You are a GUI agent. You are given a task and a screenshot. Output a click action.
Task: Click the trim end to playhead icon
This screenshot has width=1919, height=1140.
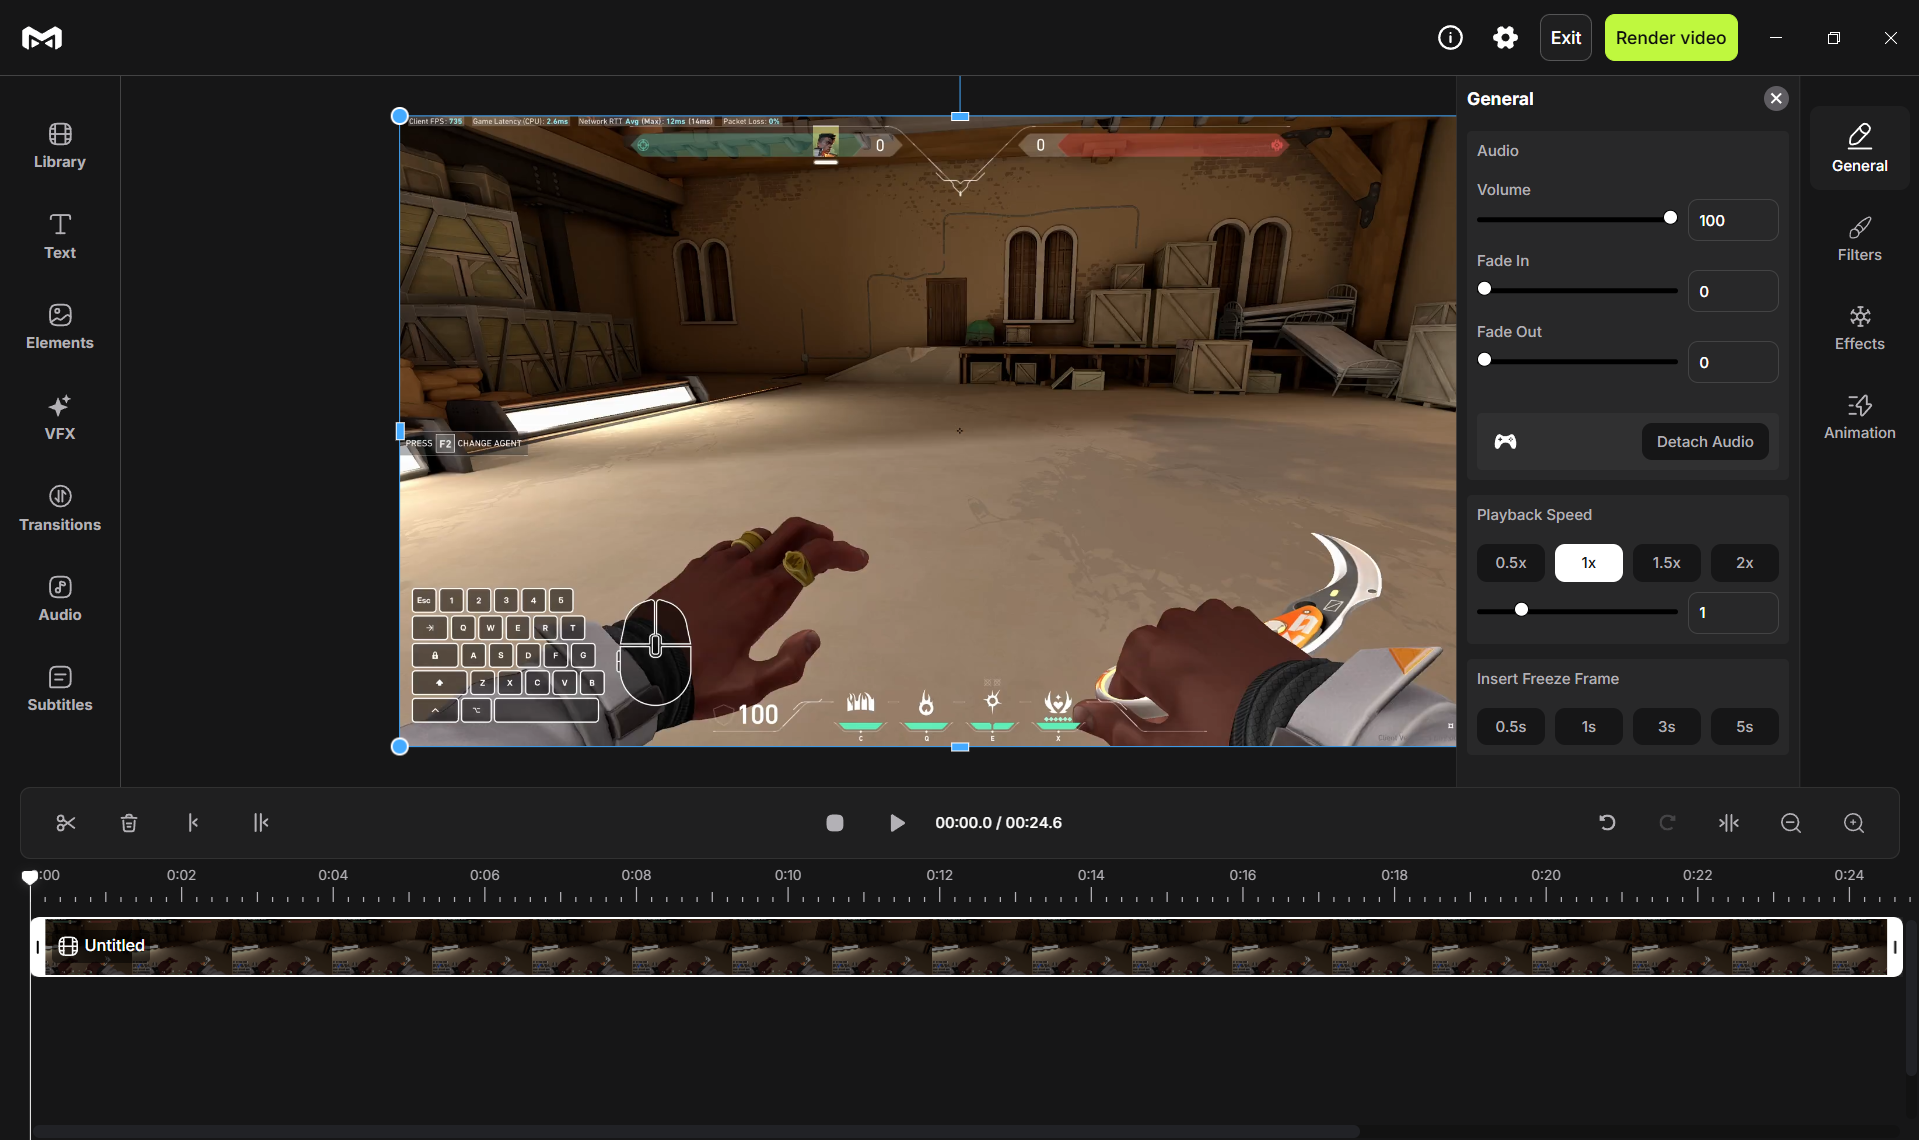(x=261, y=823)
